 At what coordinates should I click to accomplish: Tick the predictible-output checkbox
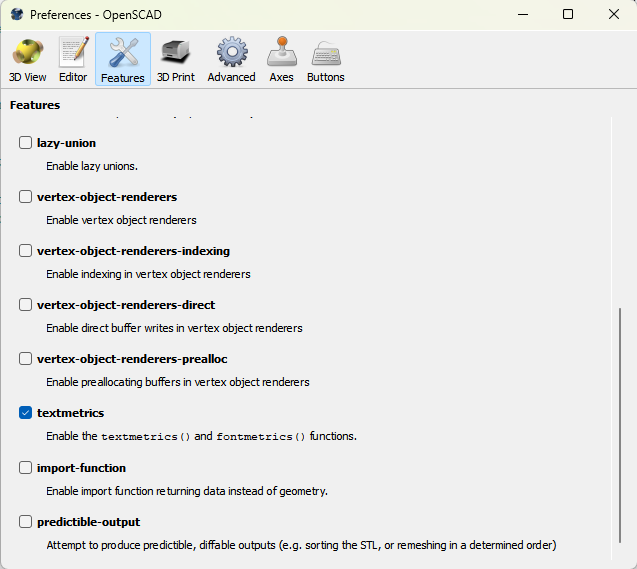coord(25,521)
